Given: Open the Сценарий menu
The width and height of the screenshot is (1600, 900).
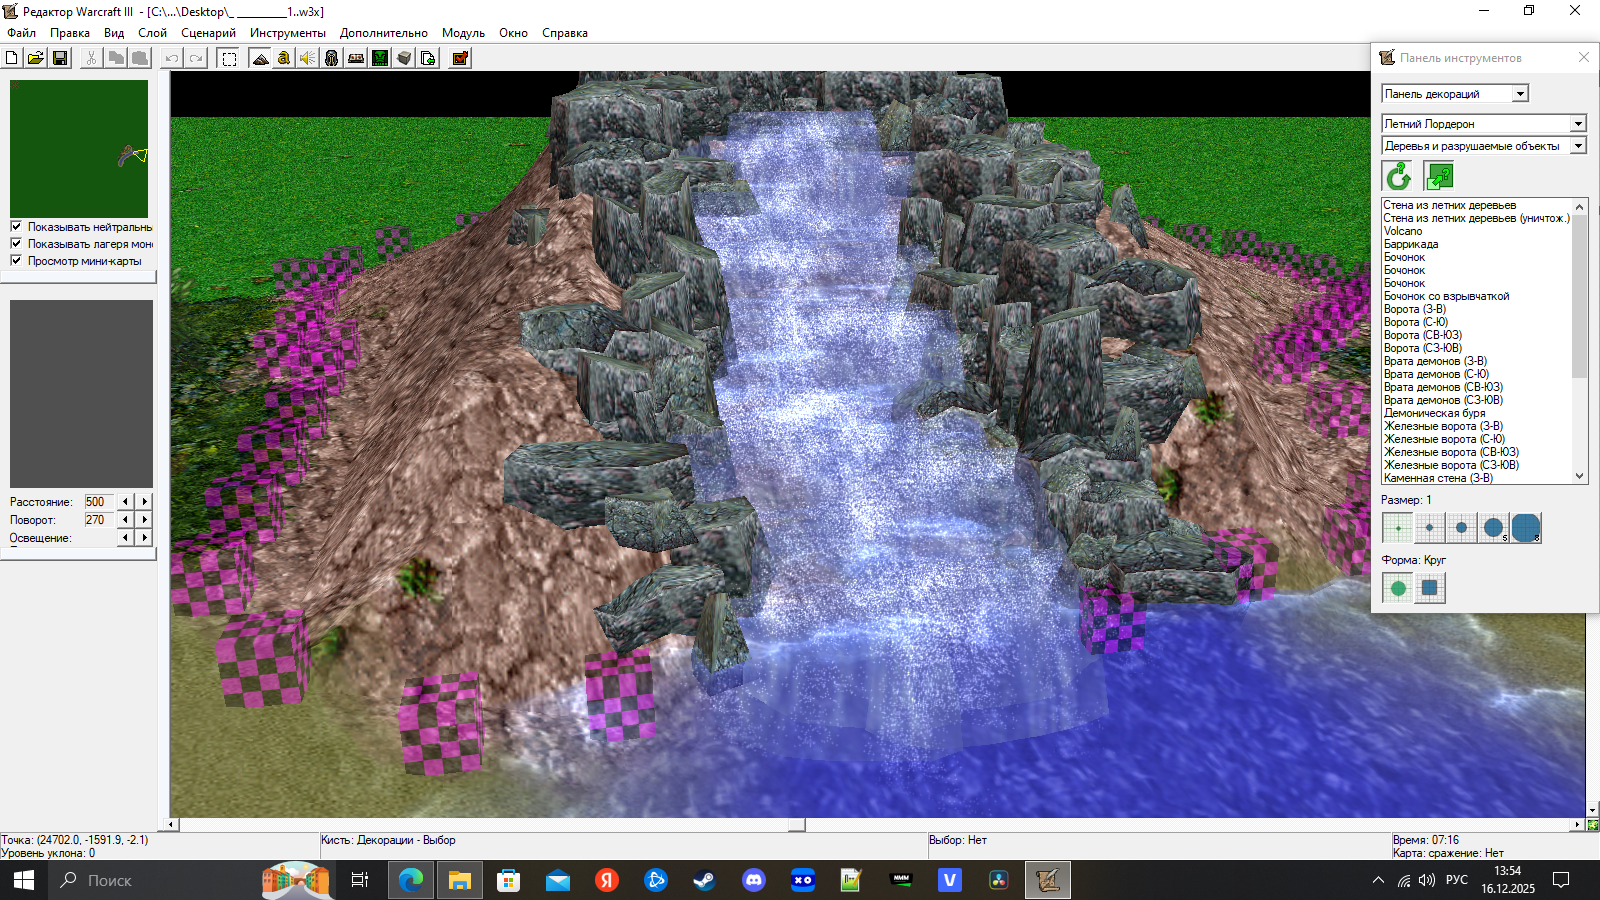Looking at the screenshot, I should pyautogui.click(x=208, y=33).
